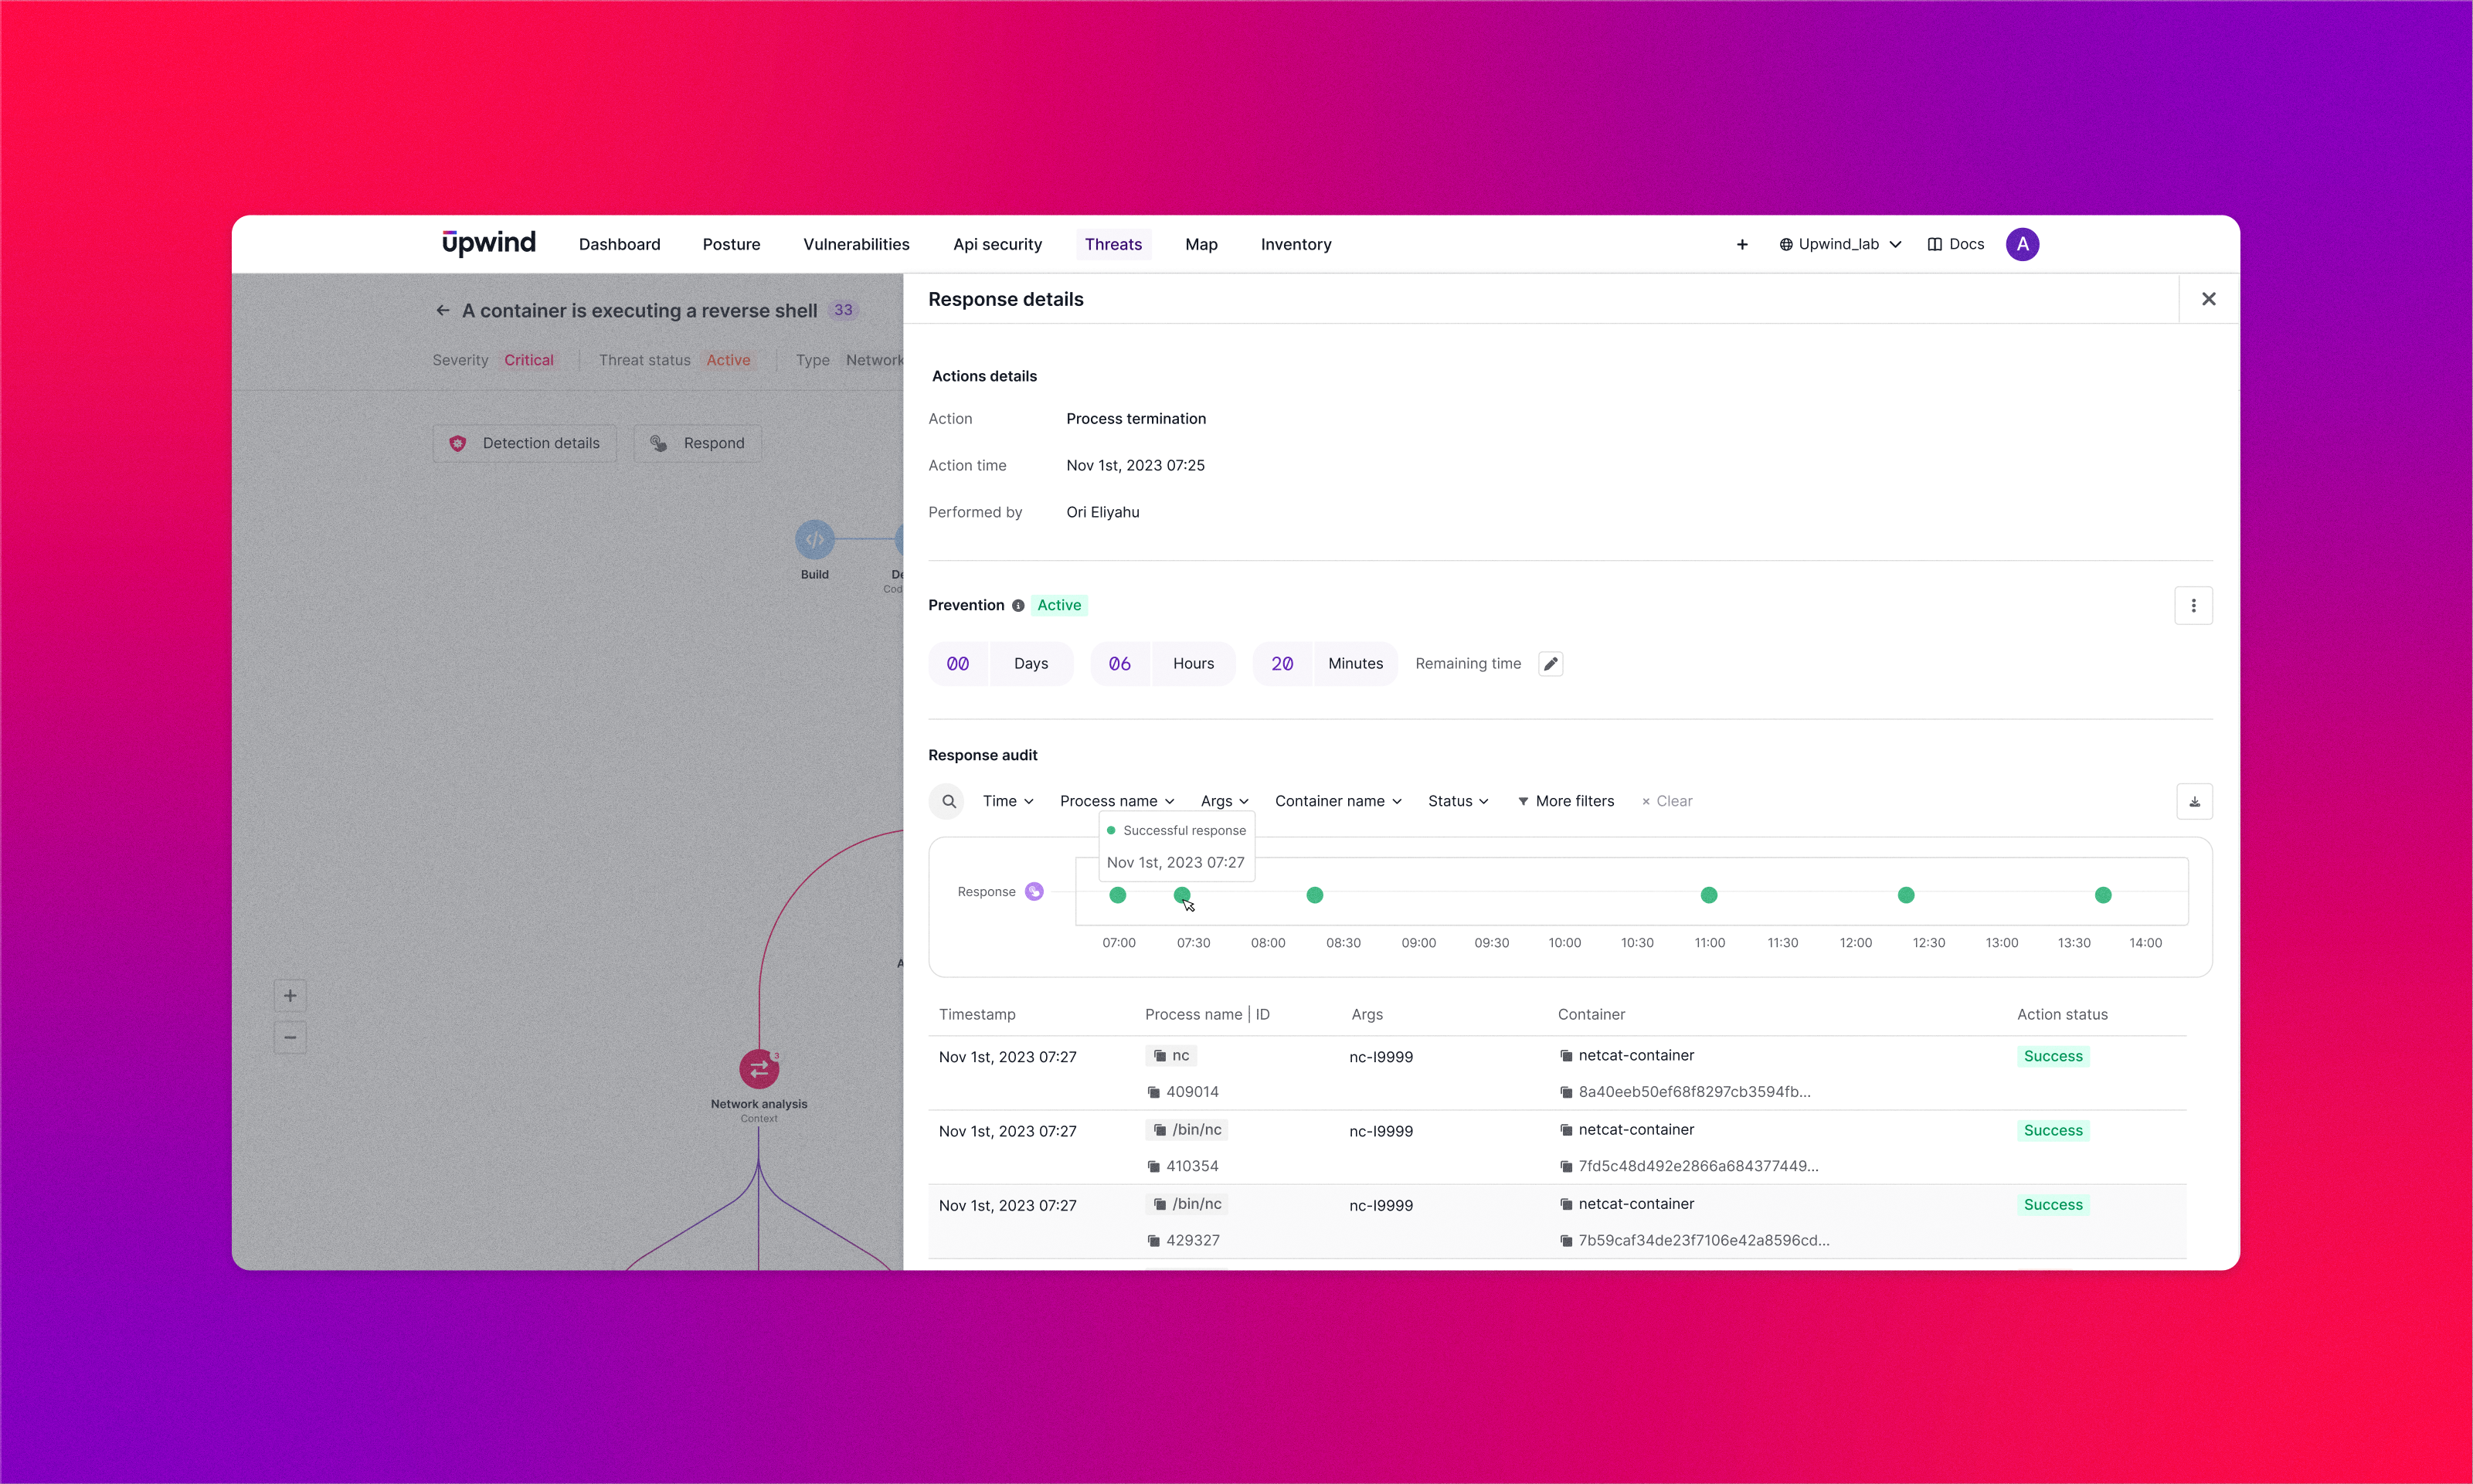Viewport: 2473px width, 1484px height.
Task: Click the 12:30 response marker on the timeline
Action: tap(1905, 895)
